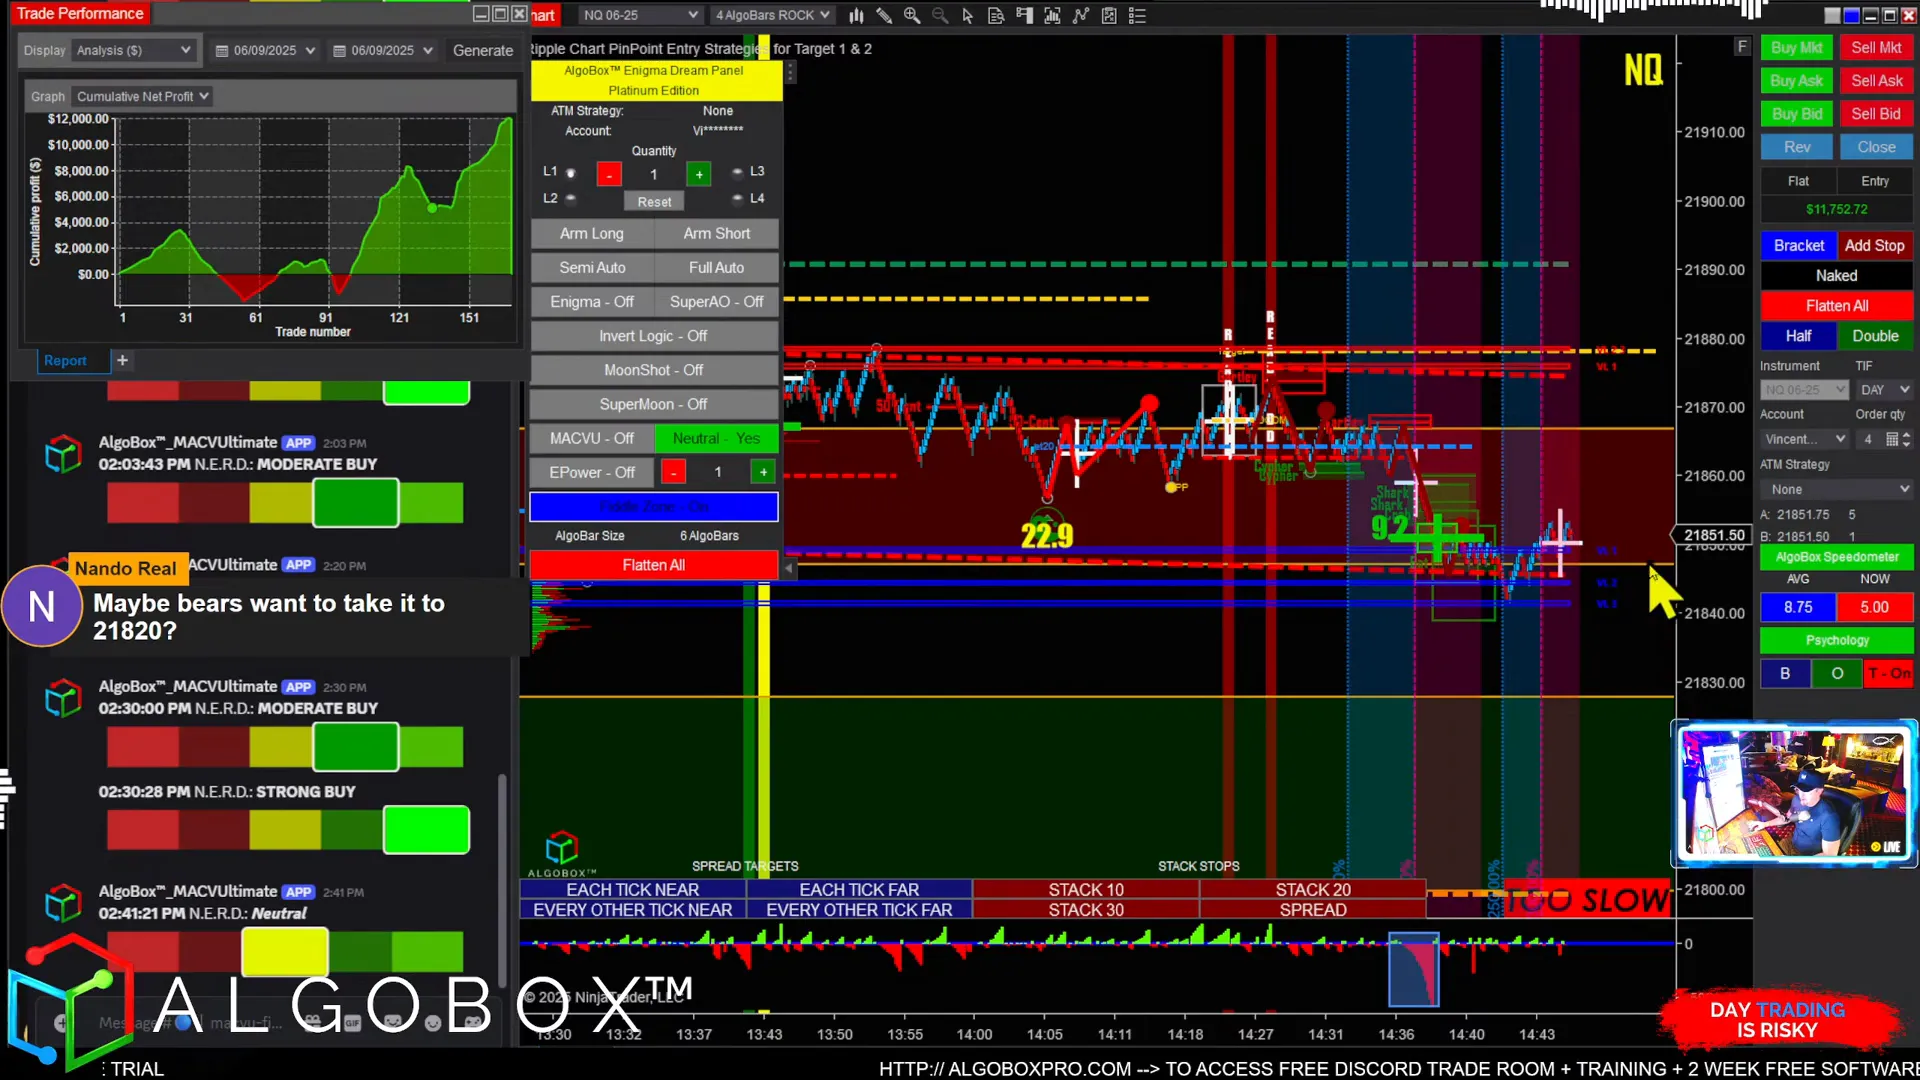
Task: Toggle the chart trader icon
Action: click(x=1024, y=15)
